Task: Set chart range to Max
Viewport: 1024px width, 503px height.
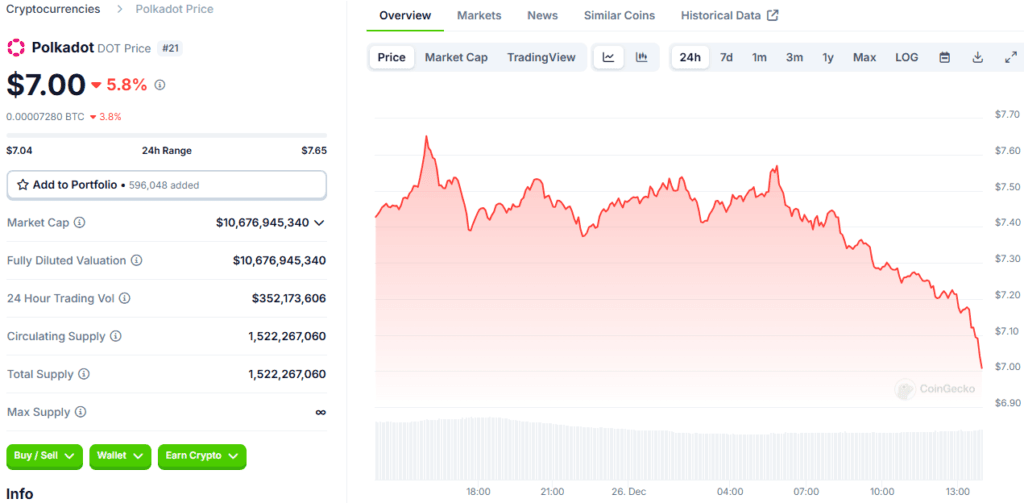Action: pyautogui.click(x=865, y=57)
